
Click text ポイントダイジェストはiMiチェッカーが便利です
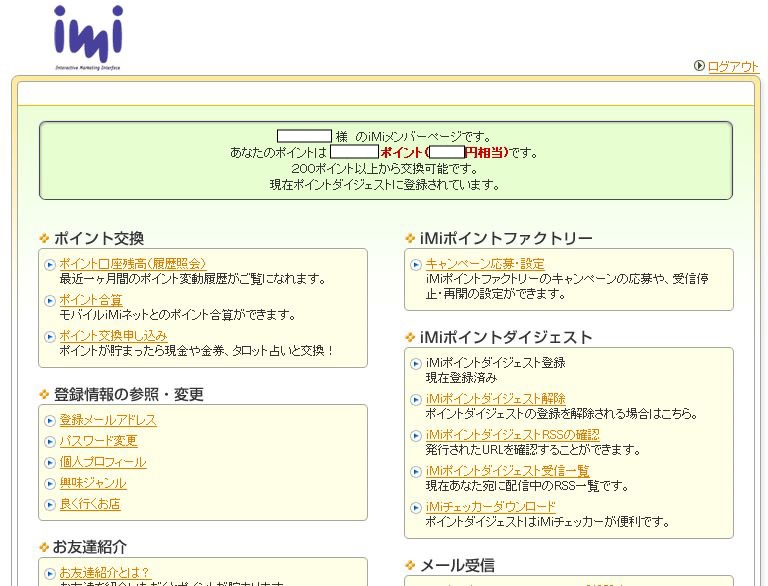pyautogui.click(x=547, y=522)
